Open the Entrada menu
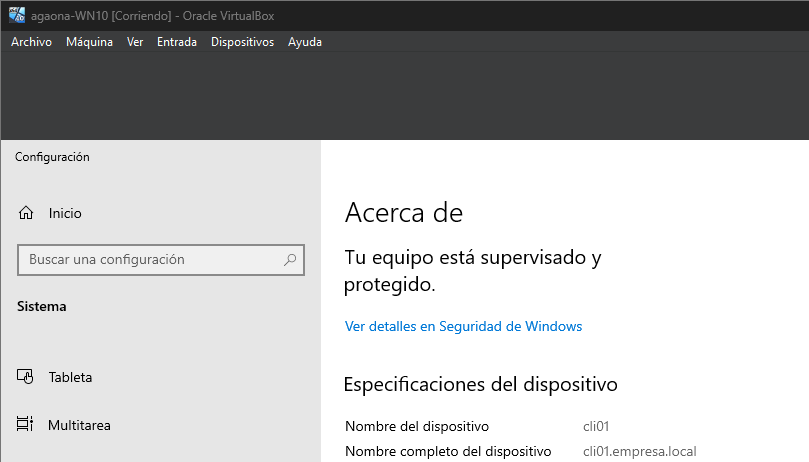The image size is (809, 462). pyautogui.click(x=177, y=42)
